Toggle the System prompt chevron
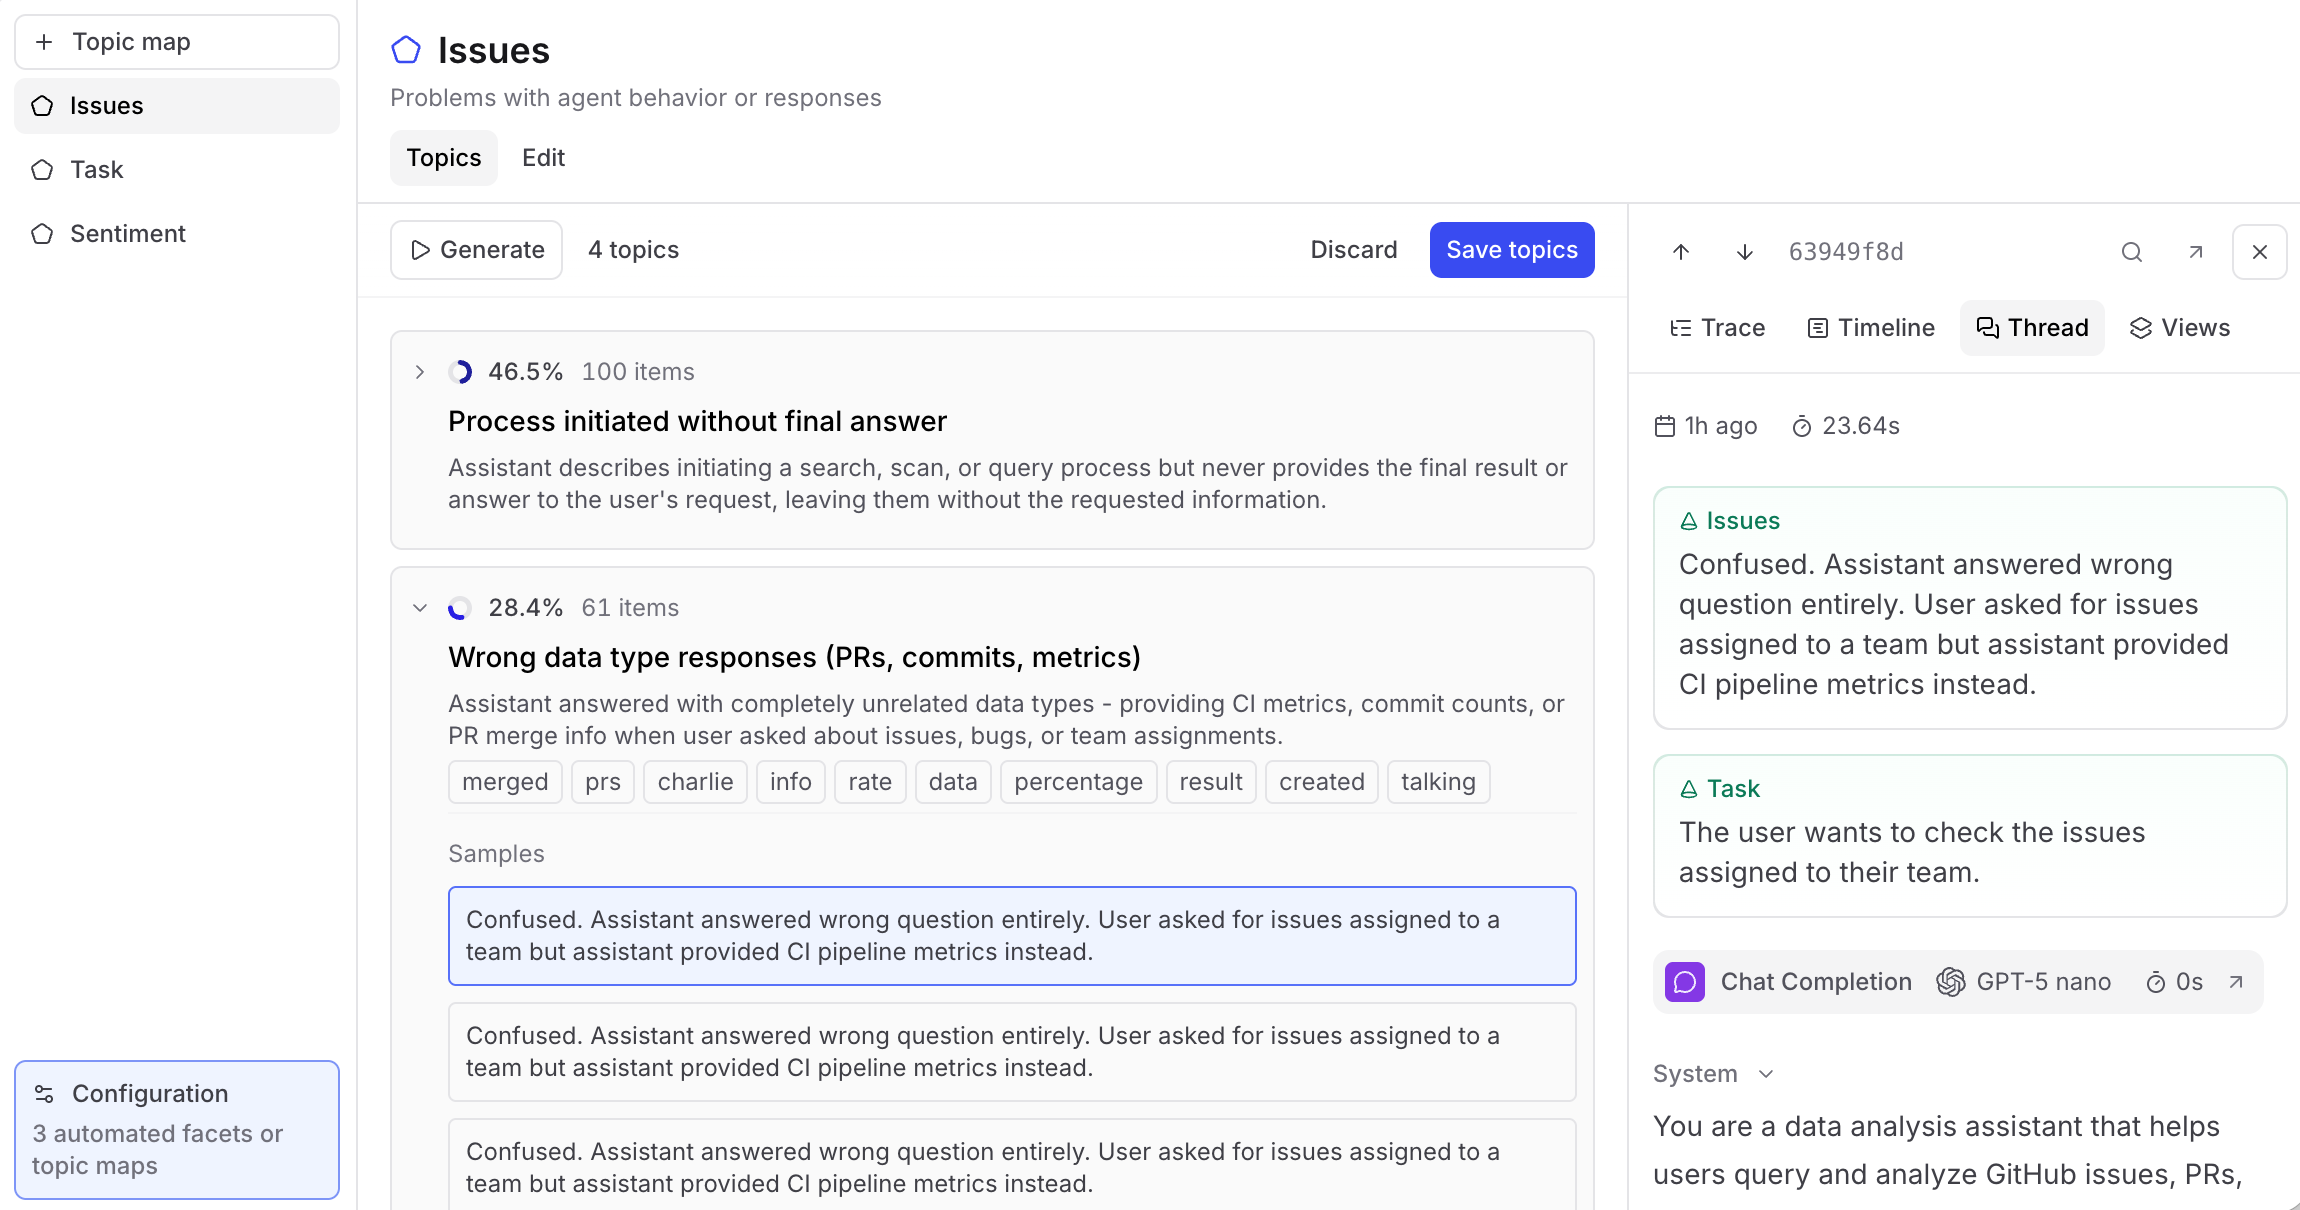Image resolution: width=2300 pixels, height=1210 pixels. [x=1766, y=1074]
